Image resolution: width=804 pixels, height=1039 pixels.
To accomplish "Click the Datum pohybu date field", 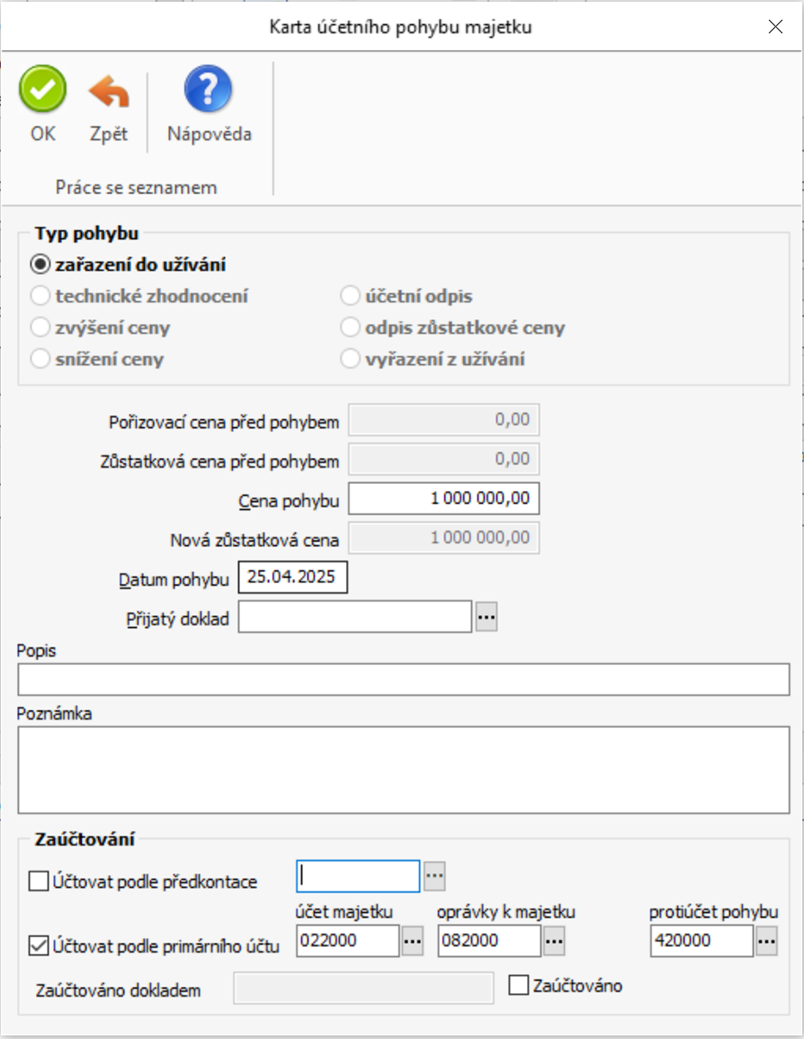I will [292, 578].
